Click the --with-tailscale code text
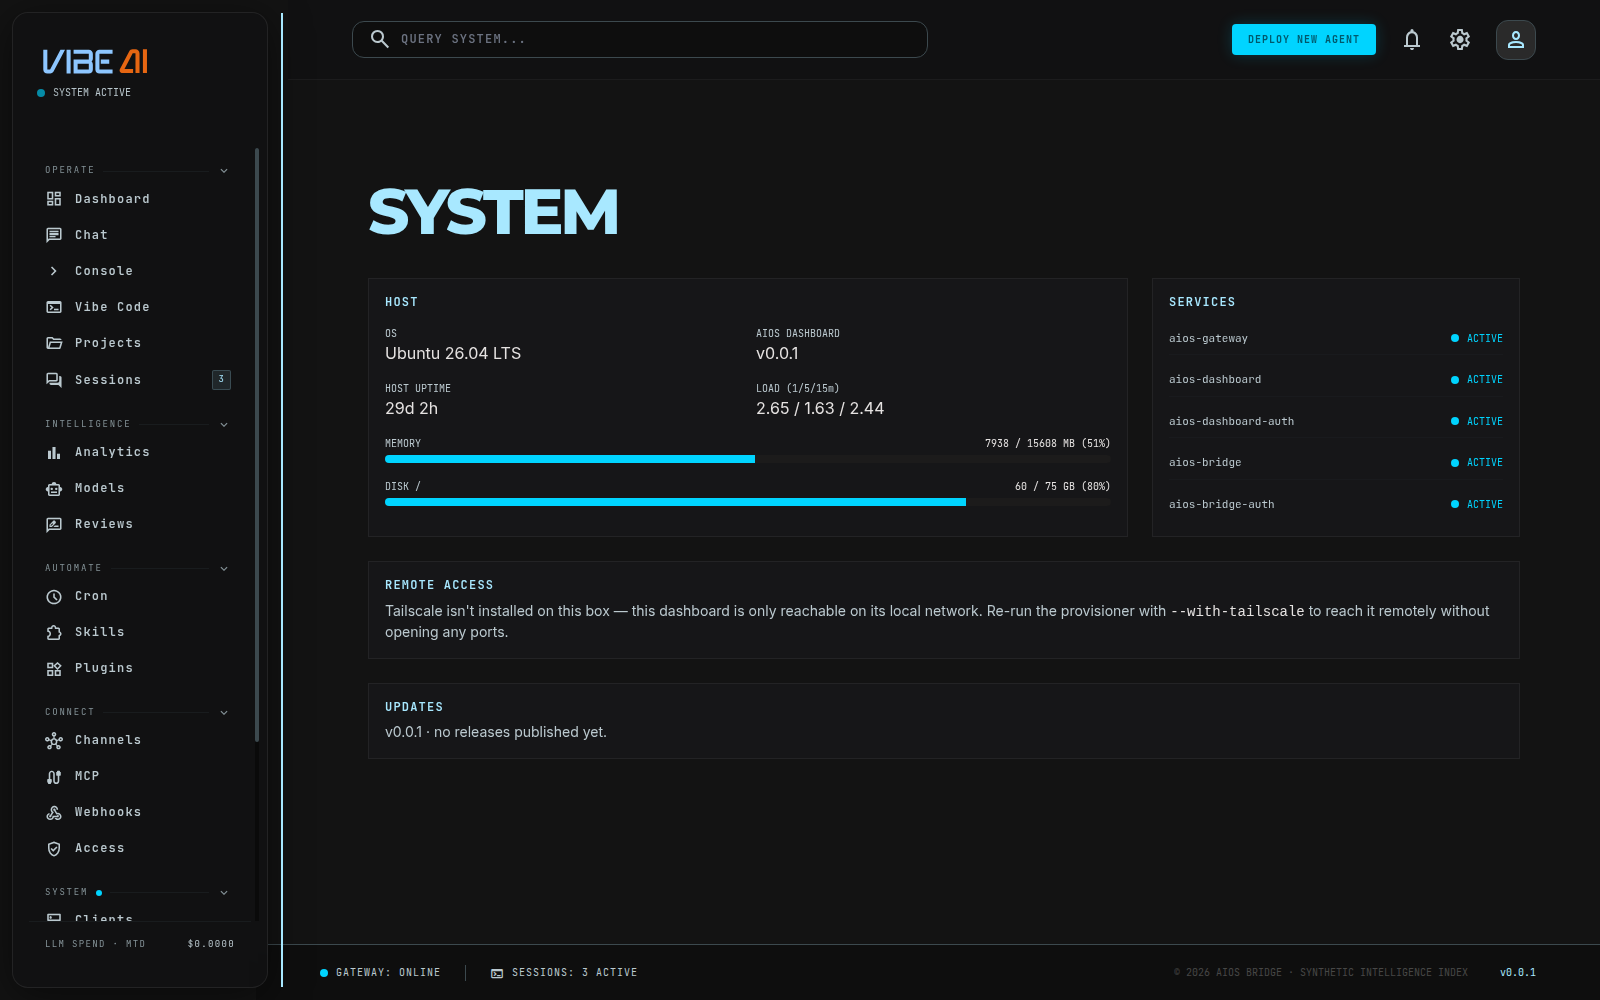 [1237, 611]
